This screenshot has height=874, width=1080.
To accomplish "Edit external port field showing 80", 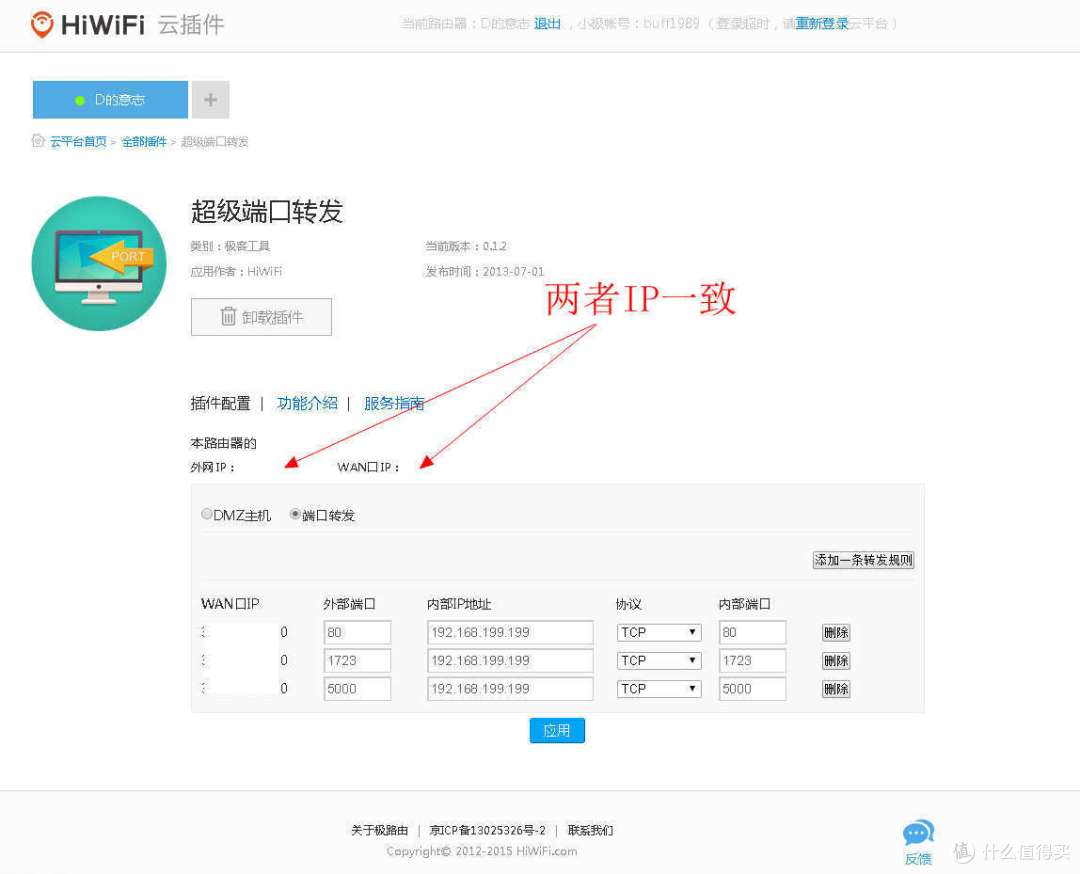I will coord(357,632).
